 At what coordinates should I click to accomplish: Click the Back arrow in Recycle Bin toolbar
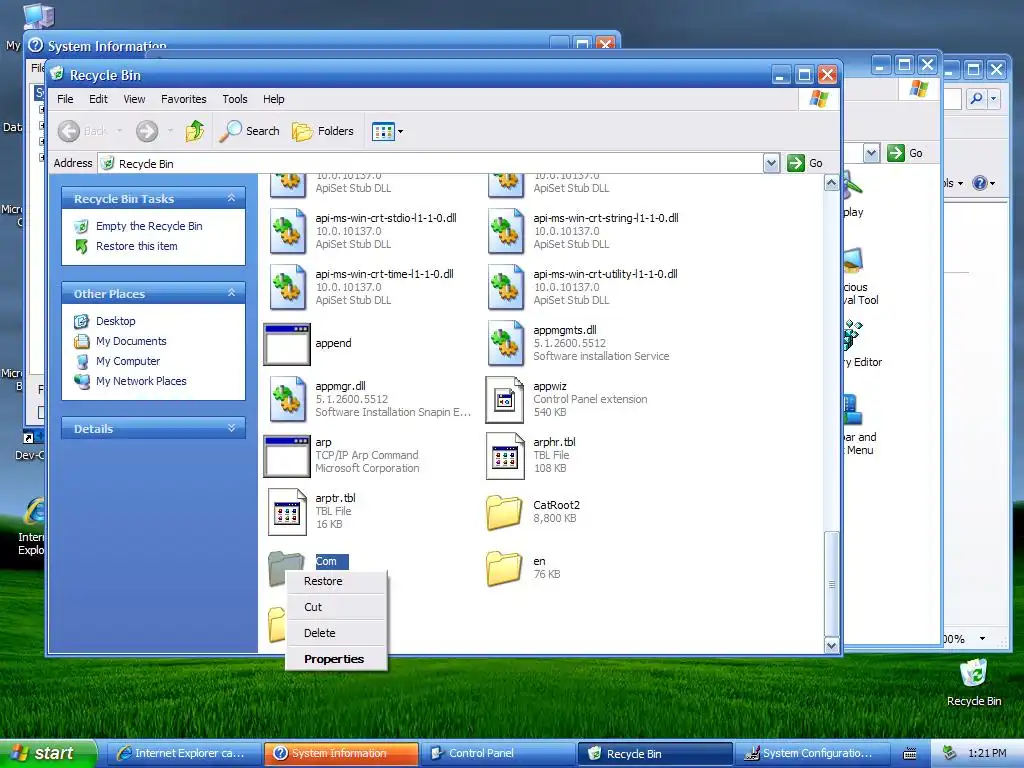tap(69, 131)
